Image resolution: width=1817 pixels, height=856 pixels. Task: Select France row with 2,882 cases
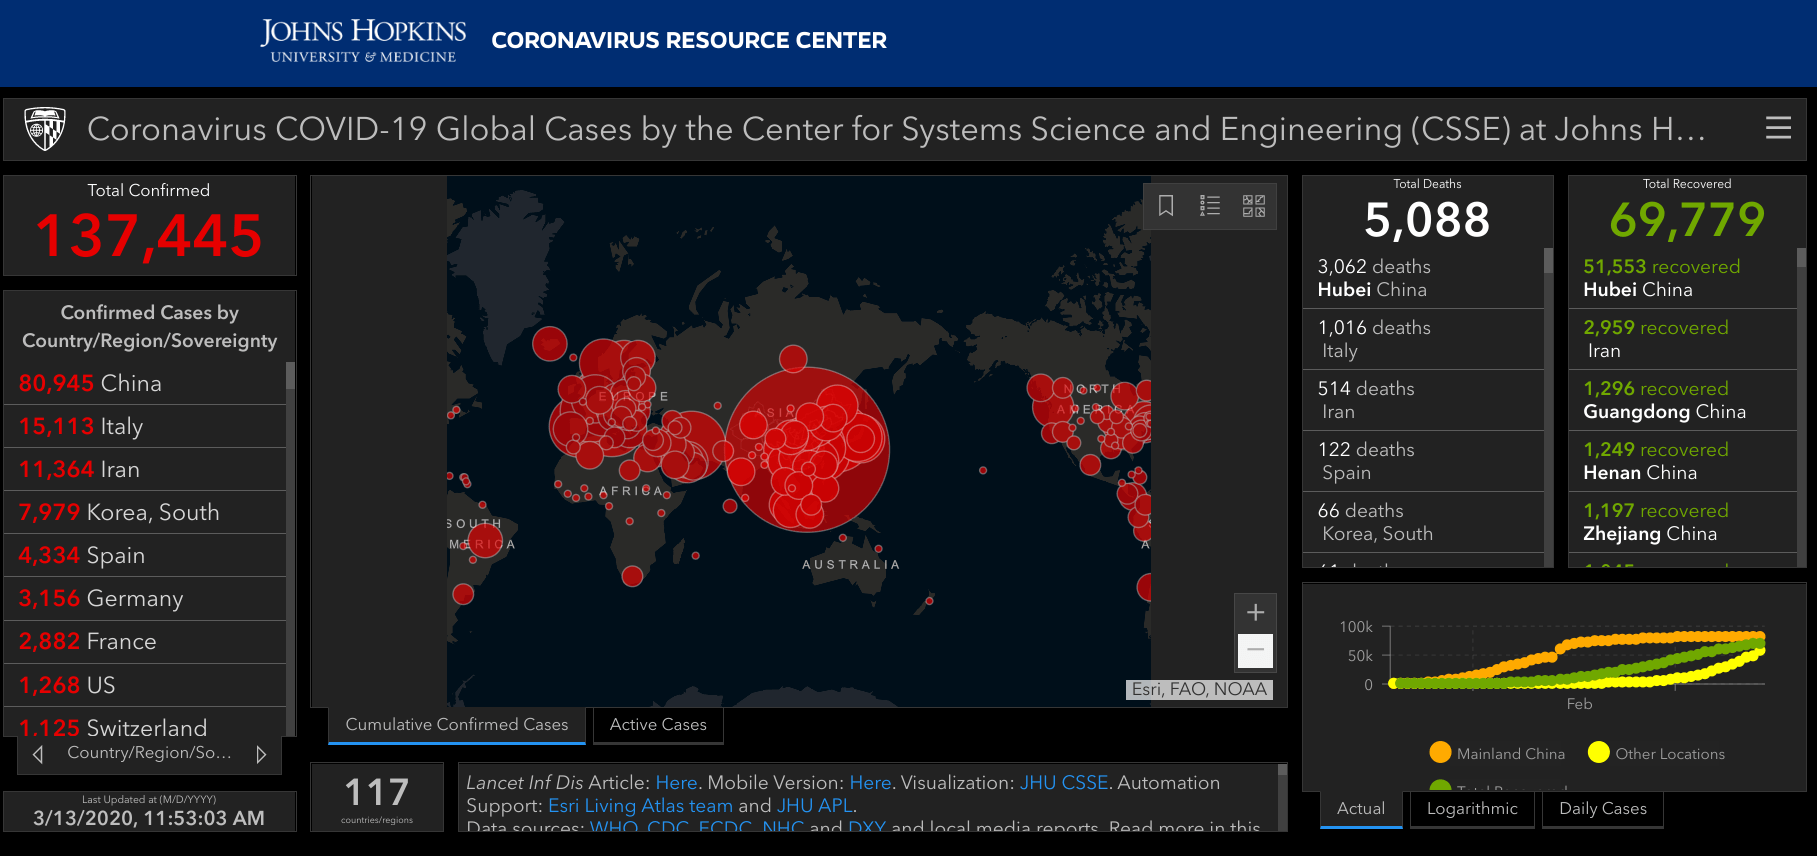[x=145, y=641]
